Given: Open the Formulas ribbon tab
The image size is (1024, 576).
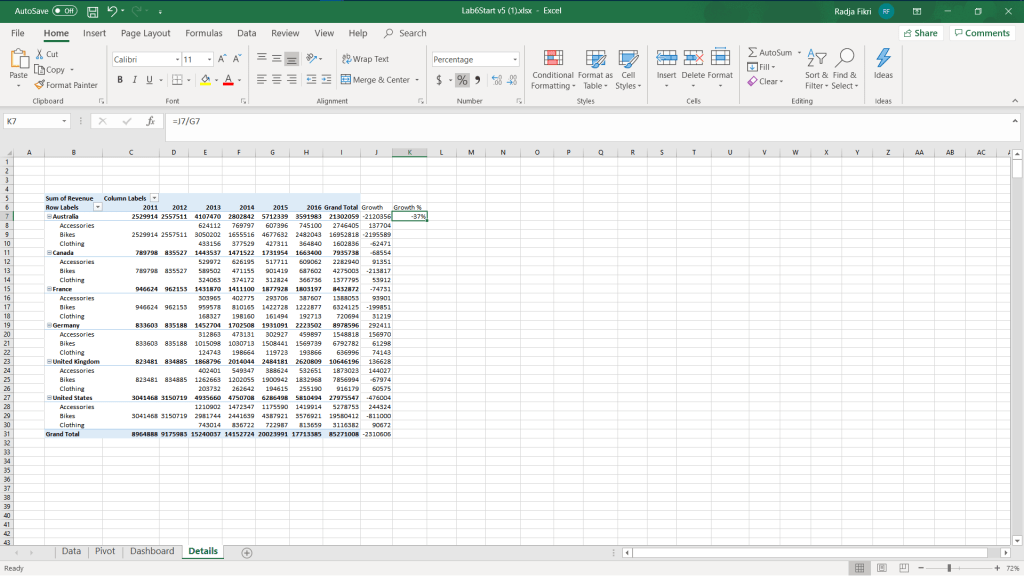Looking at the screenshot, I should click(x=203, y=33).
